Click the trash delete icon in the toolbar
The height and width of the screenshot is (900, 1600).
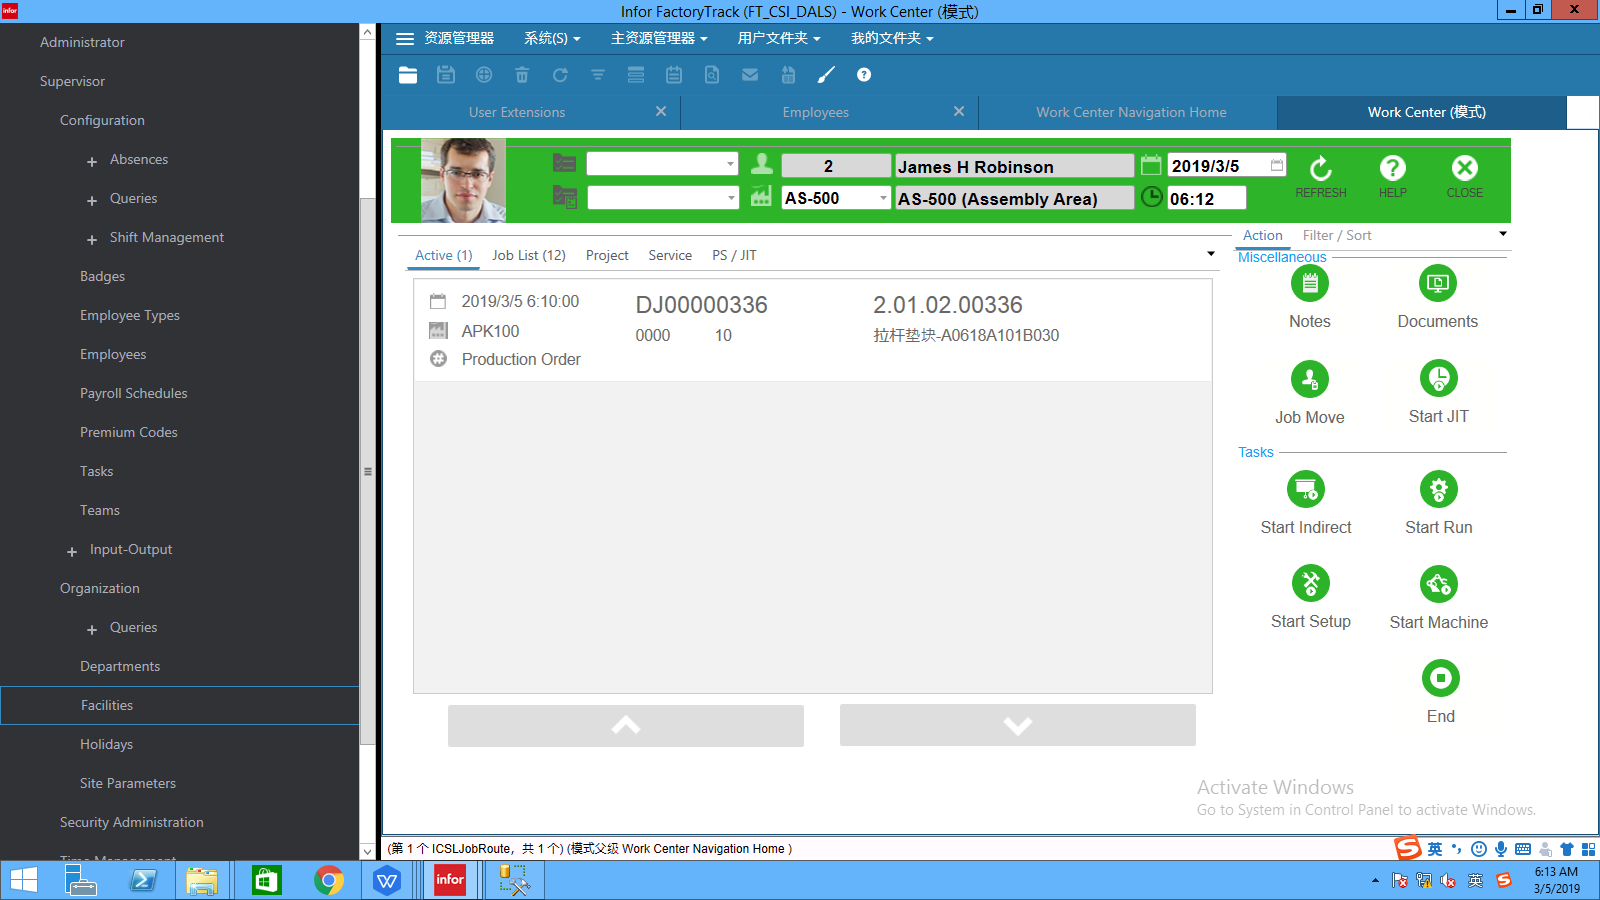tap(522, 75)
